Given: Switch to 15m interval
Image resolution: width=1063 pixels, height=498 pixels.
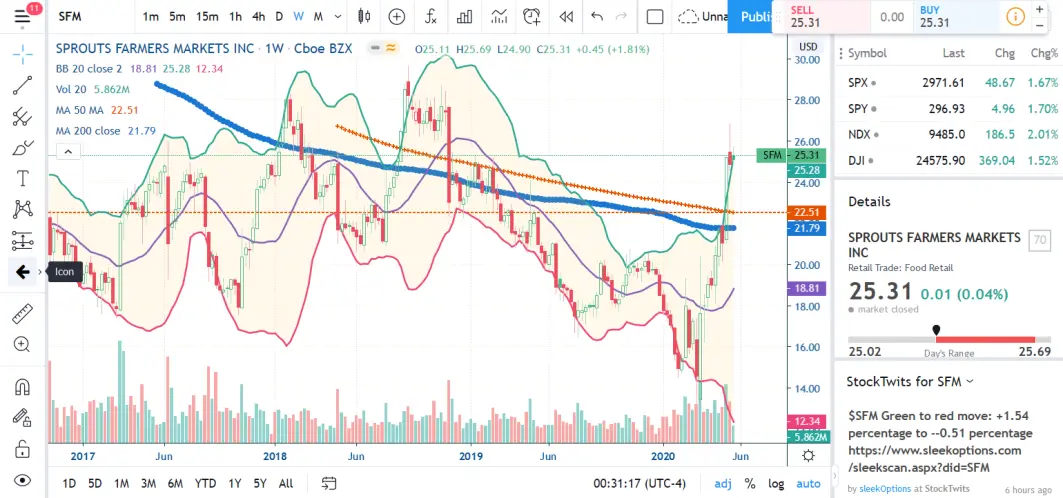Looking at the screenshot, I should 207,17.
